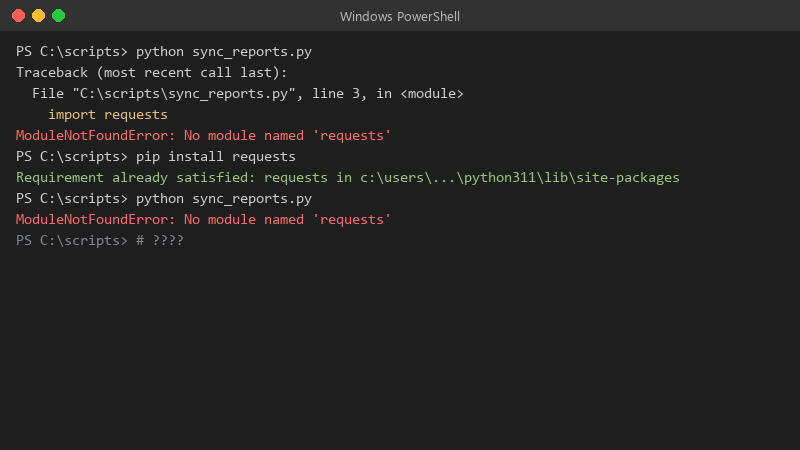Screen dimensions: 800x450
Task: Click 'Traceback (most recent call last):' line
Action: [x=152, y=73]
